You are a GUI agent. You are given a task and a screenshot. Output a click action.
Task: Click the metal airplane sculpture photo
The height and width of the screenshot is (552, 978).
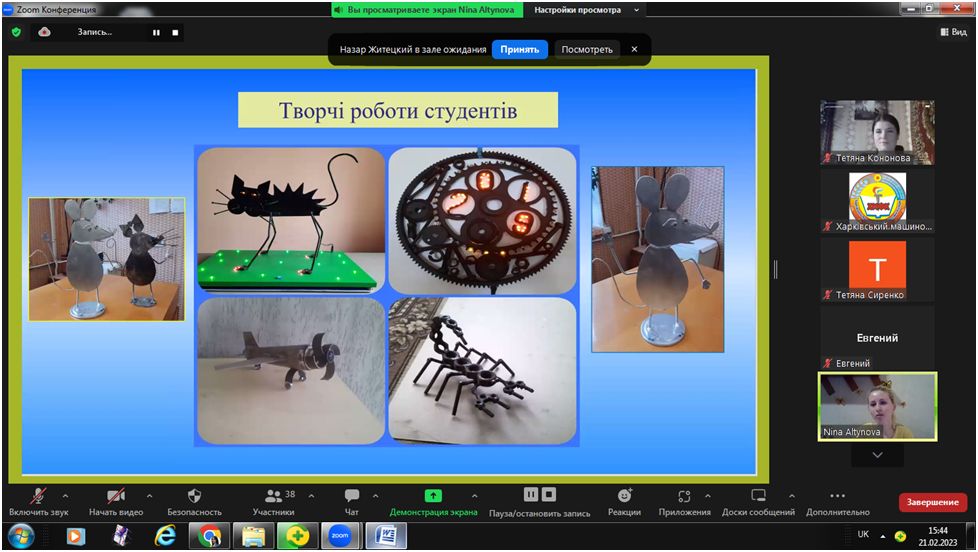pos(291,370)
